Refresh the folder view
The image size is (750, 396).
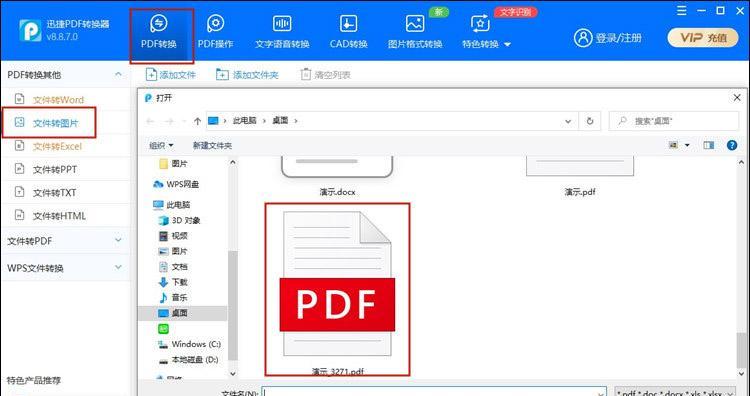pyautogui.click(x=590, y=121)
